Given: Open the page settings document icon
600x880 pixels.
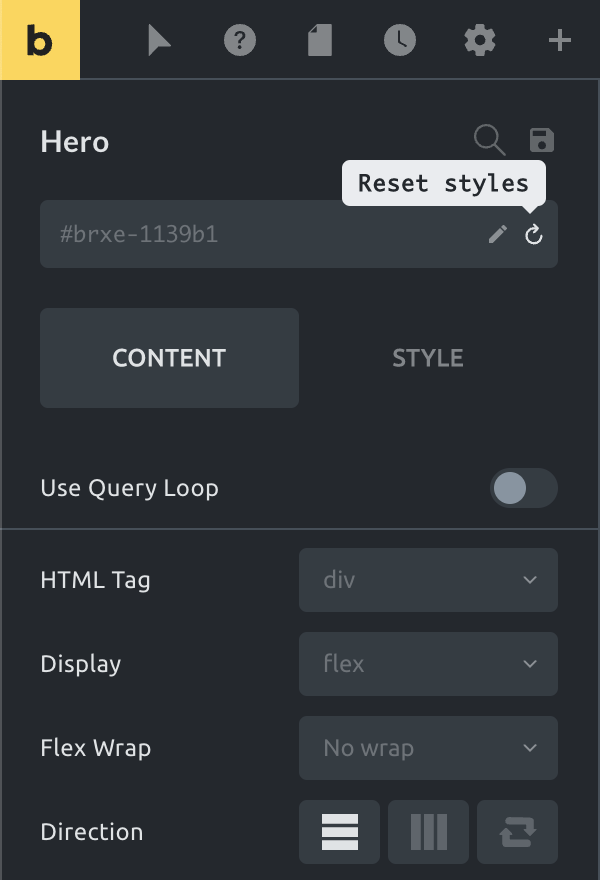Looking at the screenshot, I should coord(320,40).
